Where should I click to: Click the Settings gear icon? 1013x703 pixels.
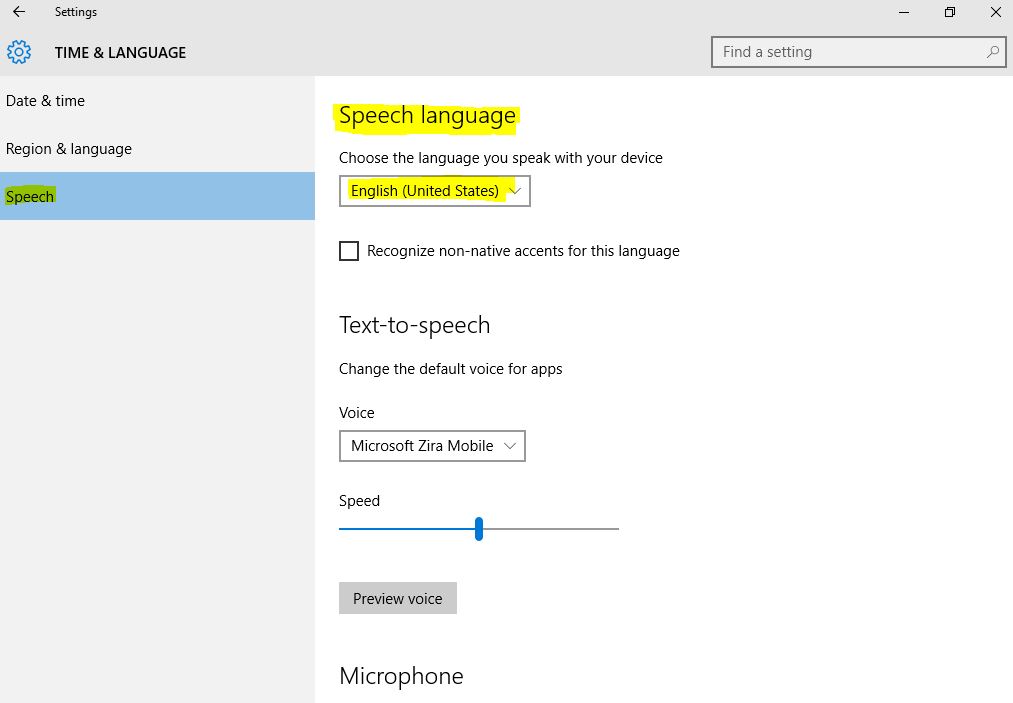point(19,52)
